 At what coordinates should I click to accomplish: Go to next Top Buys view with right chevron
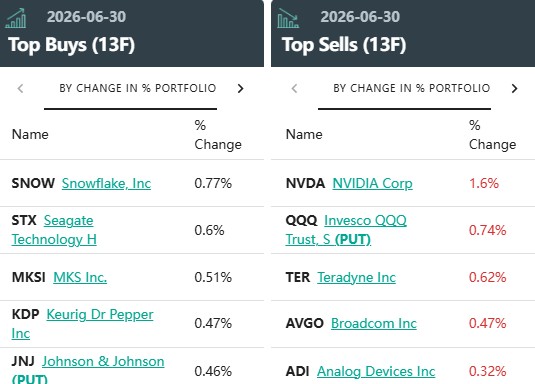click(x=241, y=88)
